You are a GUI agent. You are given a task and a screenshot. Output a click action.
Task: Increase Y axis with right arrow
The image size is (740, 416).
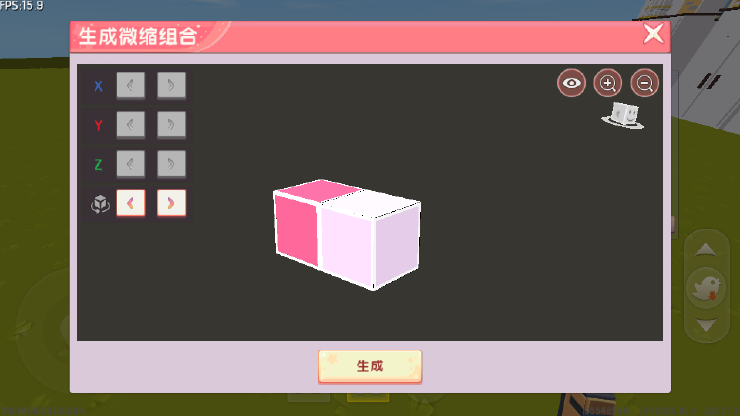(x=171, y=125)
